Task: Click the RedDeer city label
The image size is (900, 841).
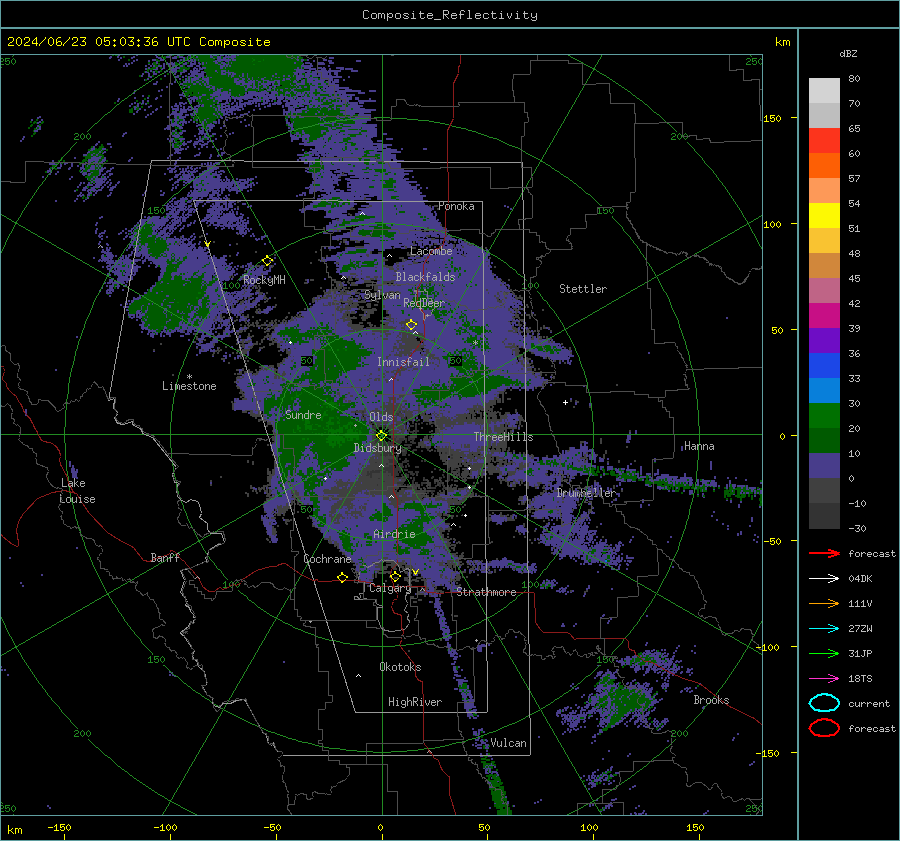Action: [x=424, y=303]
